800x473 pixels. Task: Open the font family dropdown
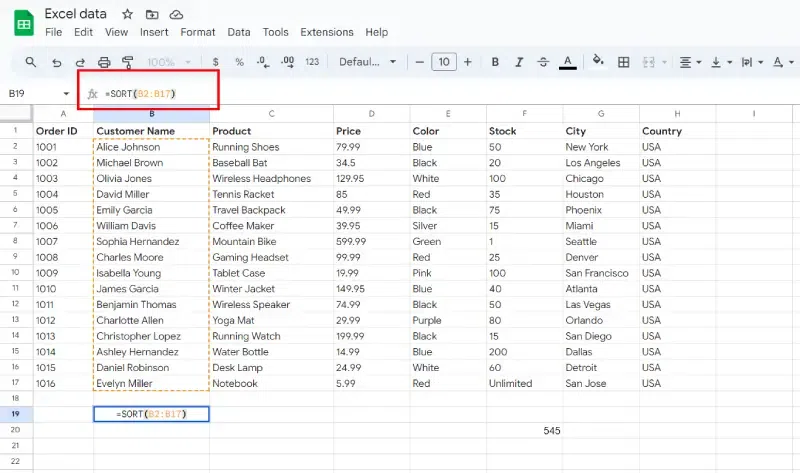tap(367, 62)
